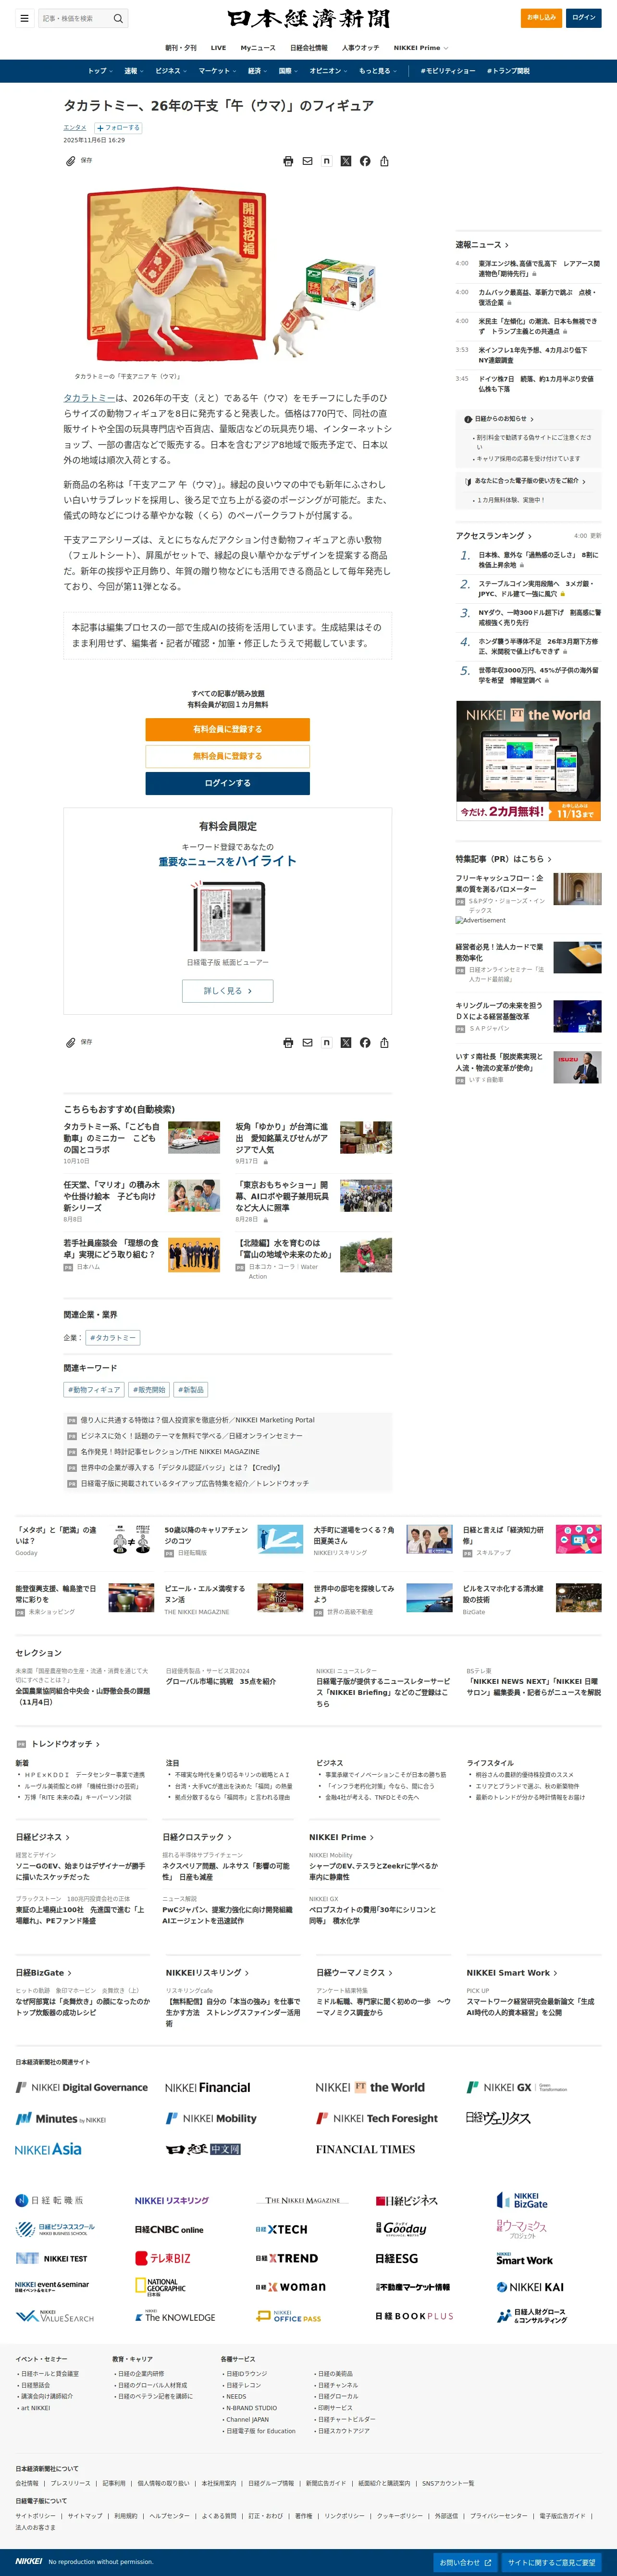Open the National Geographic logo link
617x2576 pixels.
pos(160,2286)
